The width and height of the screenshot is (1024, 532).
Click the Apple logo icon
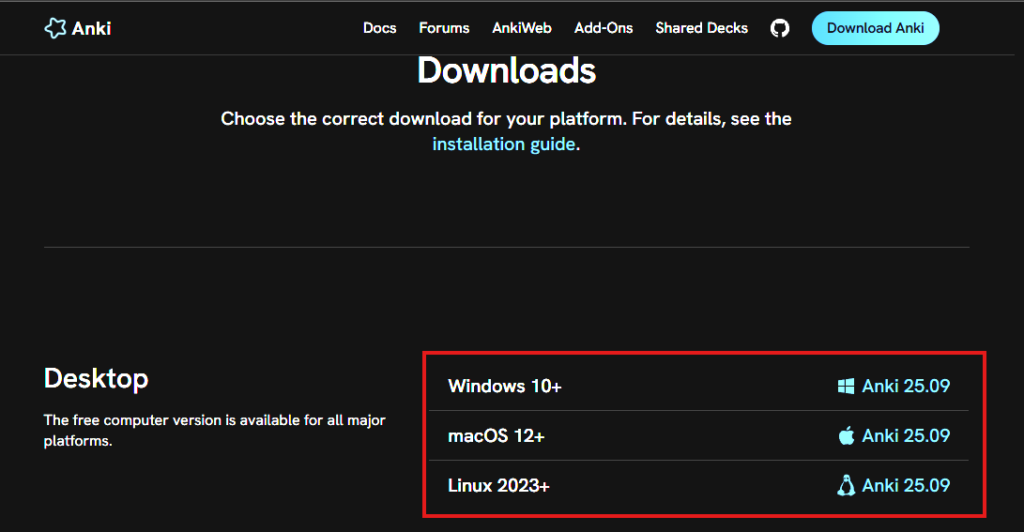(846, 436)
